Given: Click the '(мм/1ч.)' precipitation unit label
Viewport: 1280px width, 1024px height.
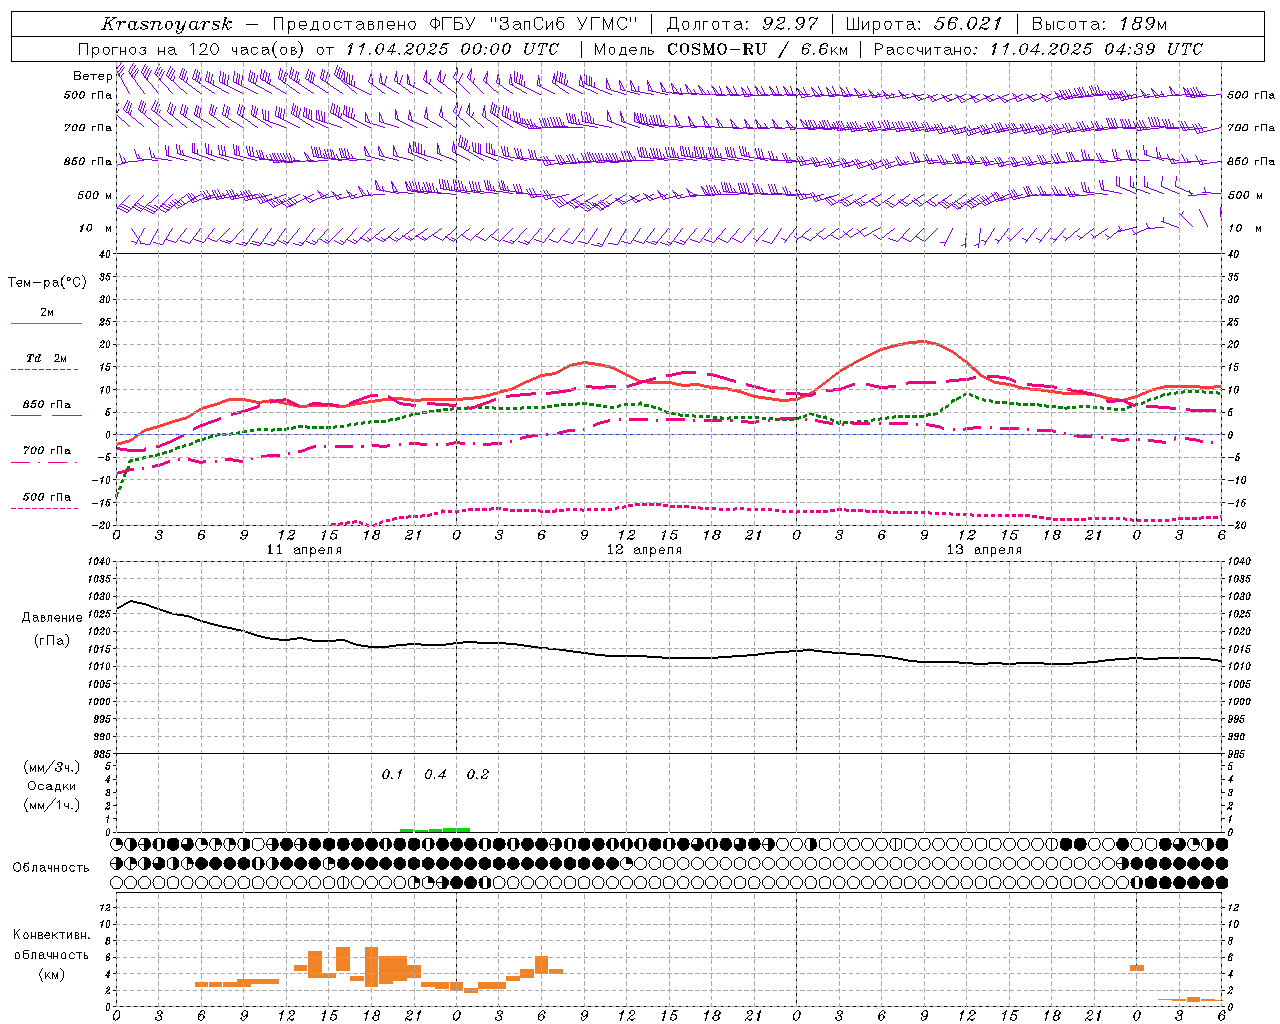Looking at the screenshot, I should click(52, 805).
